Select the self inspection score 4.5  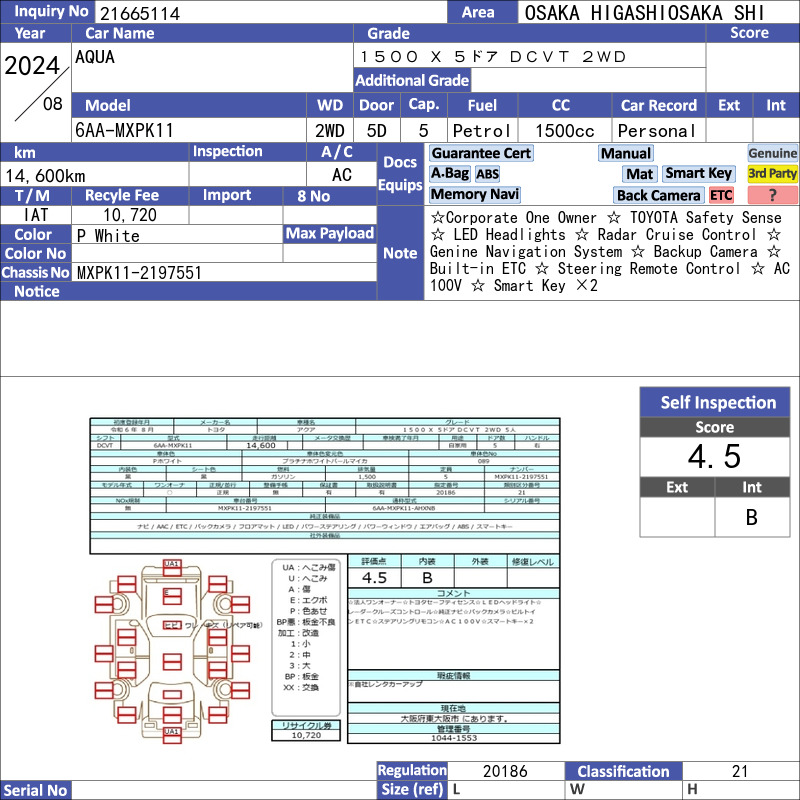click(714, 456)
